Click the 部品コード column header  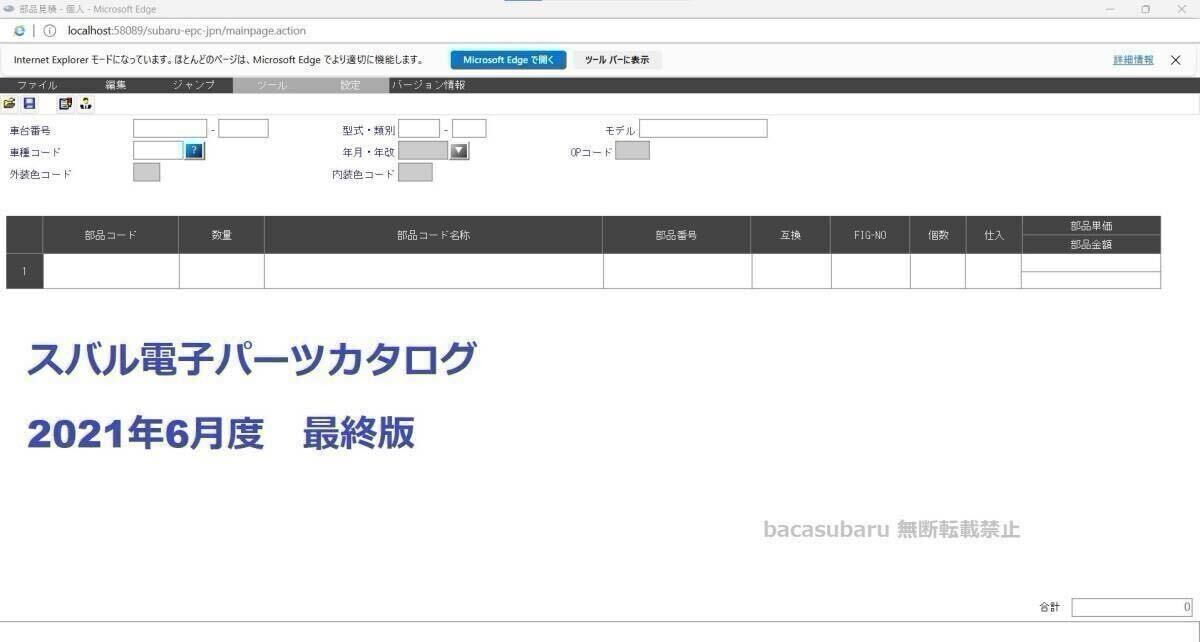111,235
